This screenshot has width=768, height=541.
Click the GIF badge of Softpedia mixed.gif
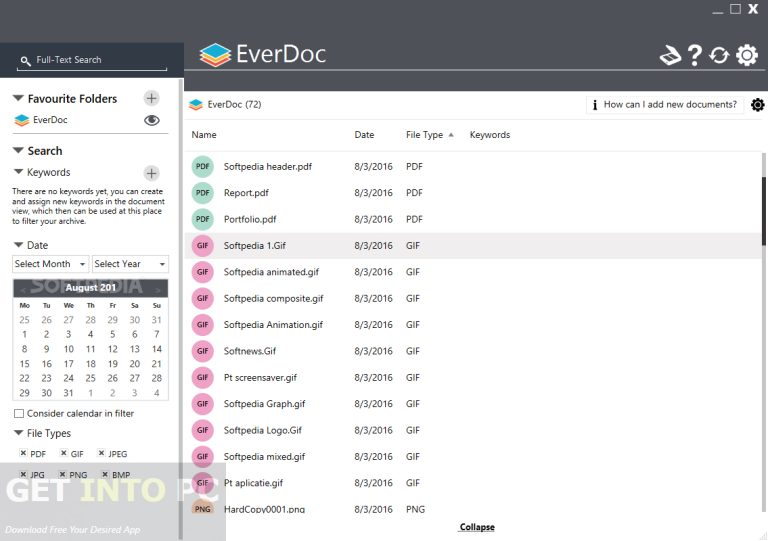tap(202, 457)
